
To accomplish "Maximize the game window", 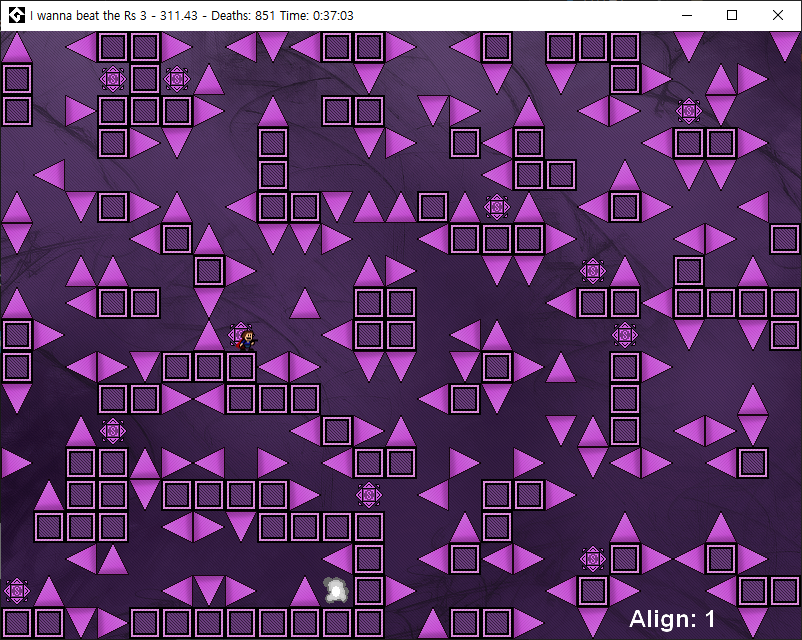I will 732,15.
